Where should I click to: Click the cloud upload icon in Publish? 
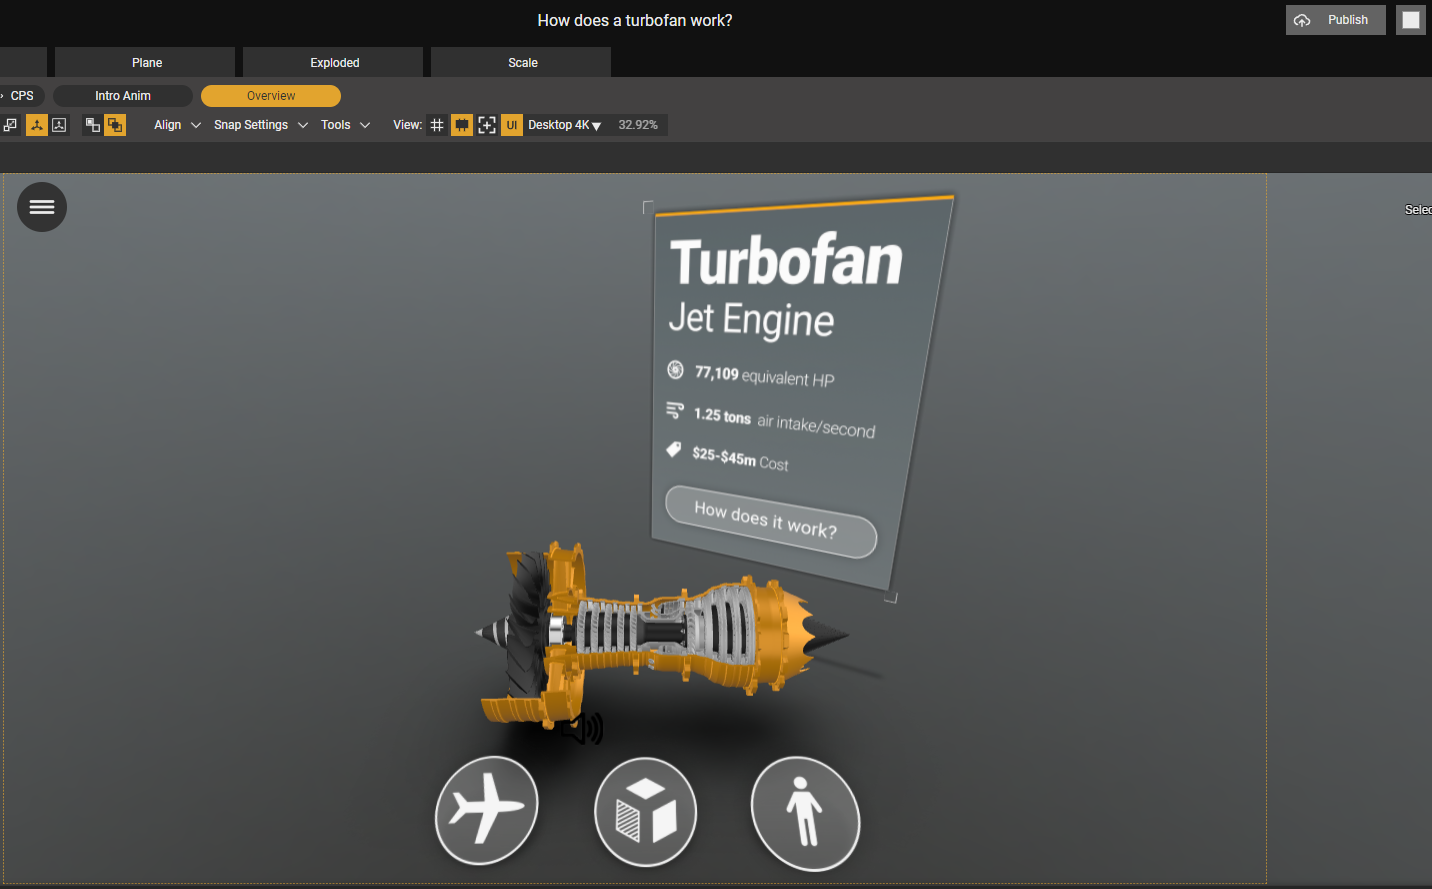(1302, 20)
